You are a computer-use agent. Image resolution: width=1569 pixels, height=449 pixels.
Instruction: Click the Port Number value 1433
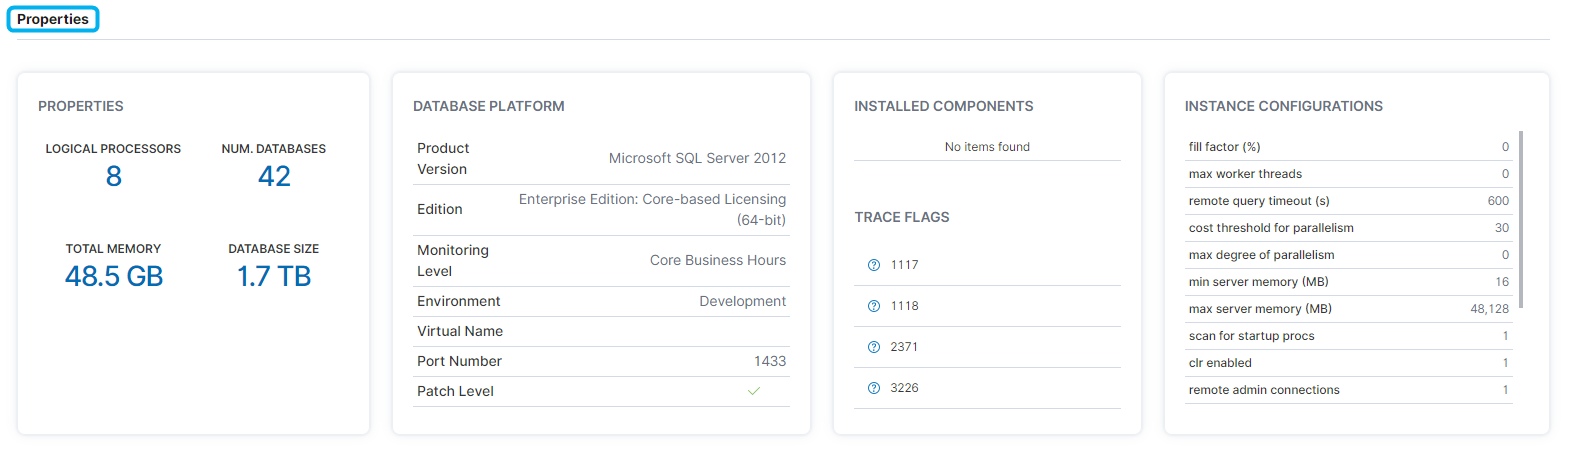click(x=769, y=361)
